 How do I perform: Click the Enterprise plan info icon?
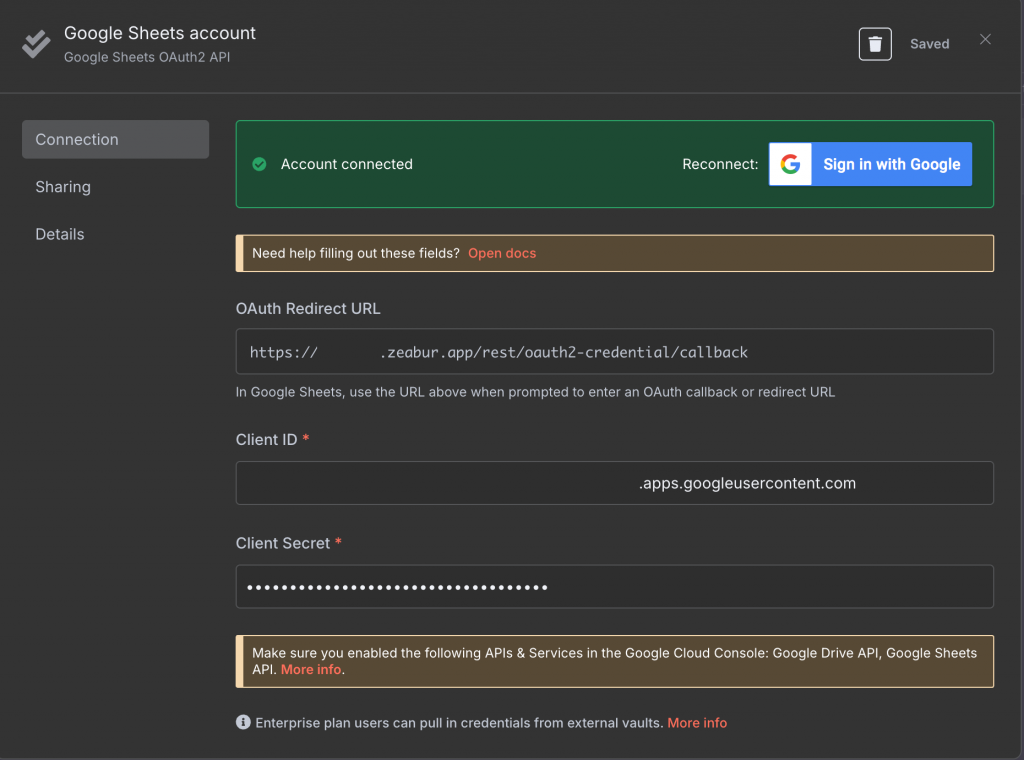coord(243,722)
